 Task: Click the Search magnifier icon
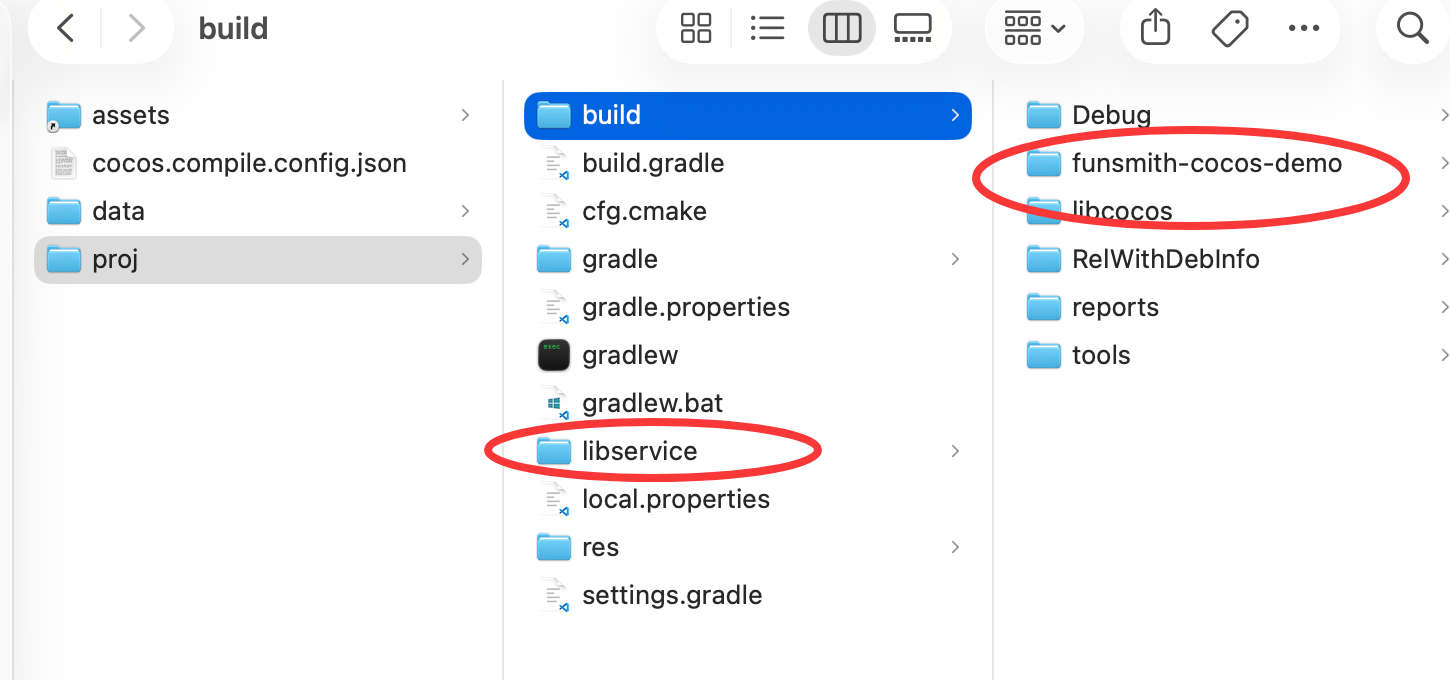tap(1412, 28)
